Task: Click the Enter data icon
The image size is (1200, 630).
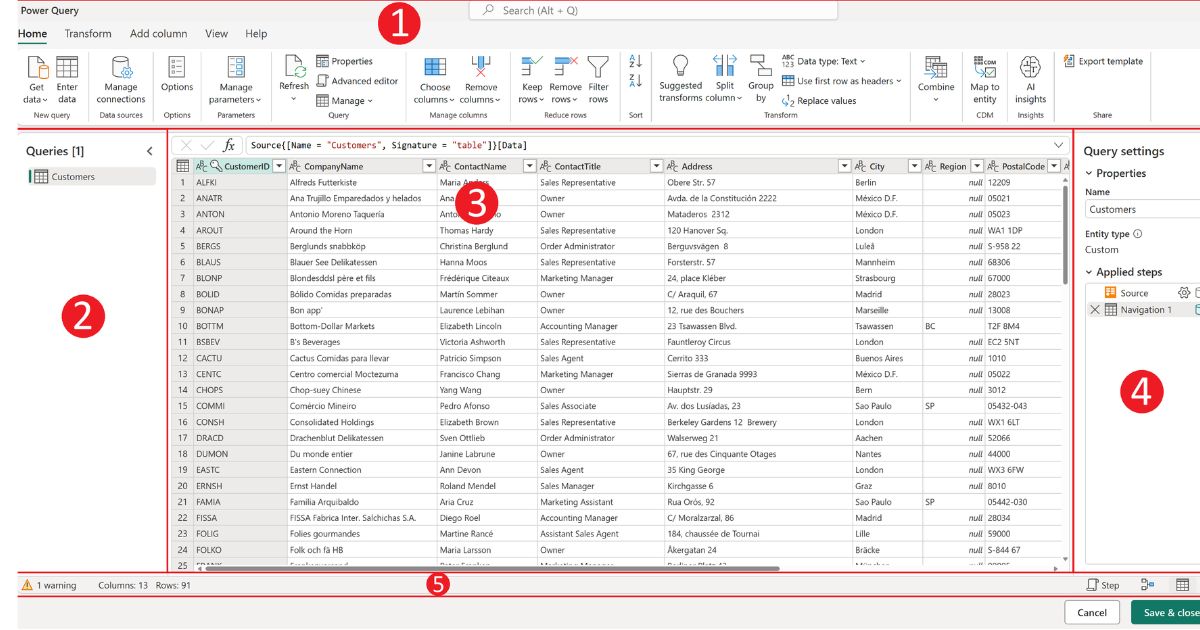Action: click(67, 67)
